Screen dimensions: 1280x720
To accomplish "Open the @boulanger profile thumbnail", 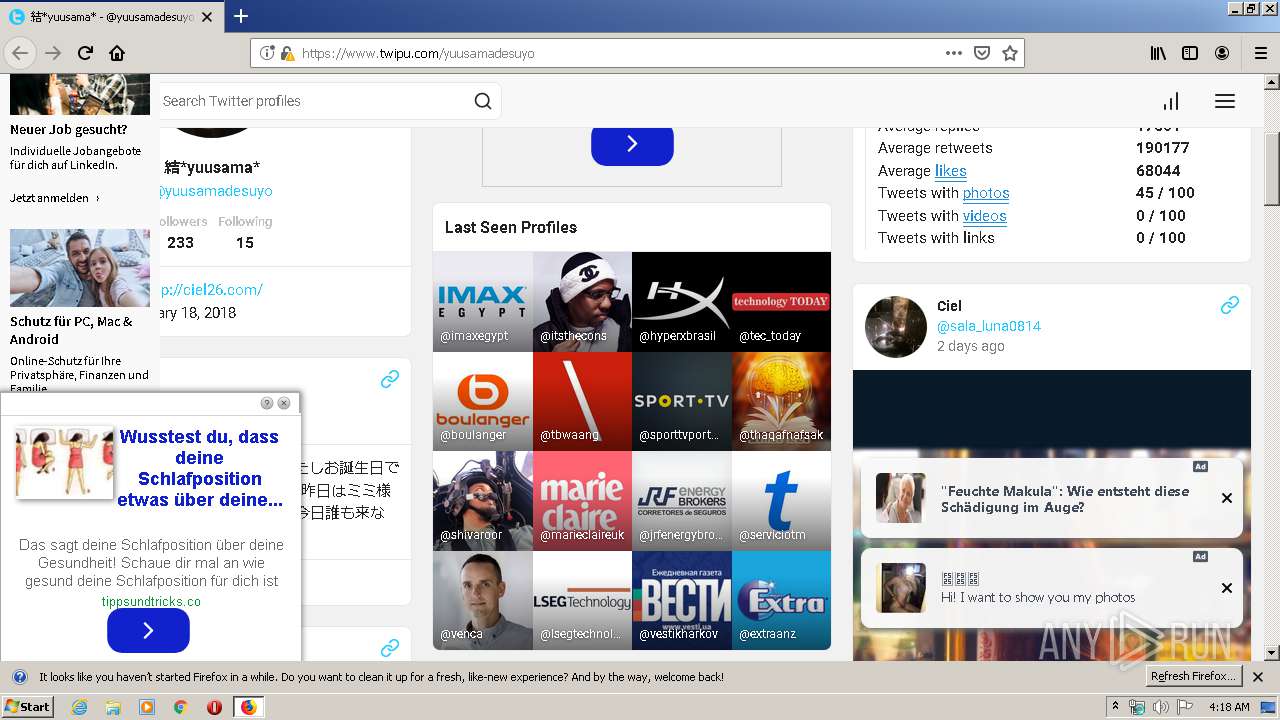I will pos(483,401).
